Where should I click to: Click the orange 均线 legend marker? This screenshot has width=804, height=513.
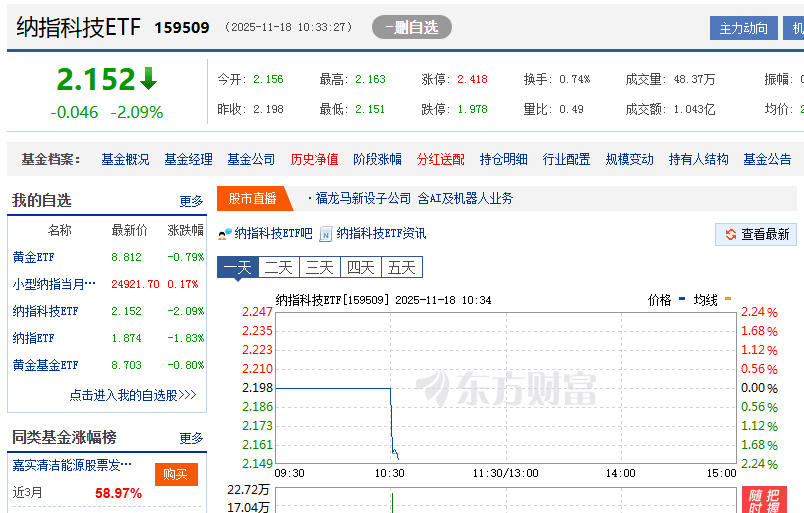pos(728,298)
